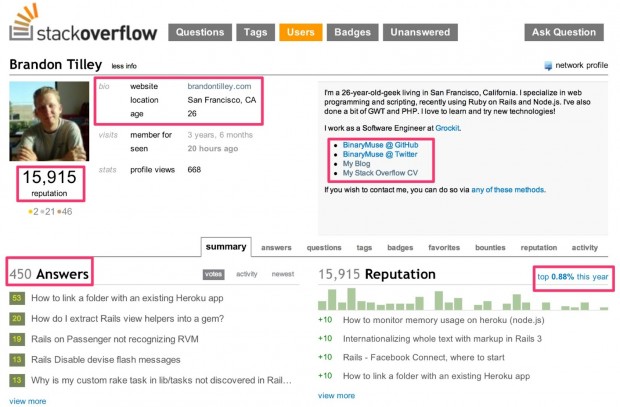Click view more under Reputation
This screenshot has width=620, height=407.
click(x=336, y=396)
